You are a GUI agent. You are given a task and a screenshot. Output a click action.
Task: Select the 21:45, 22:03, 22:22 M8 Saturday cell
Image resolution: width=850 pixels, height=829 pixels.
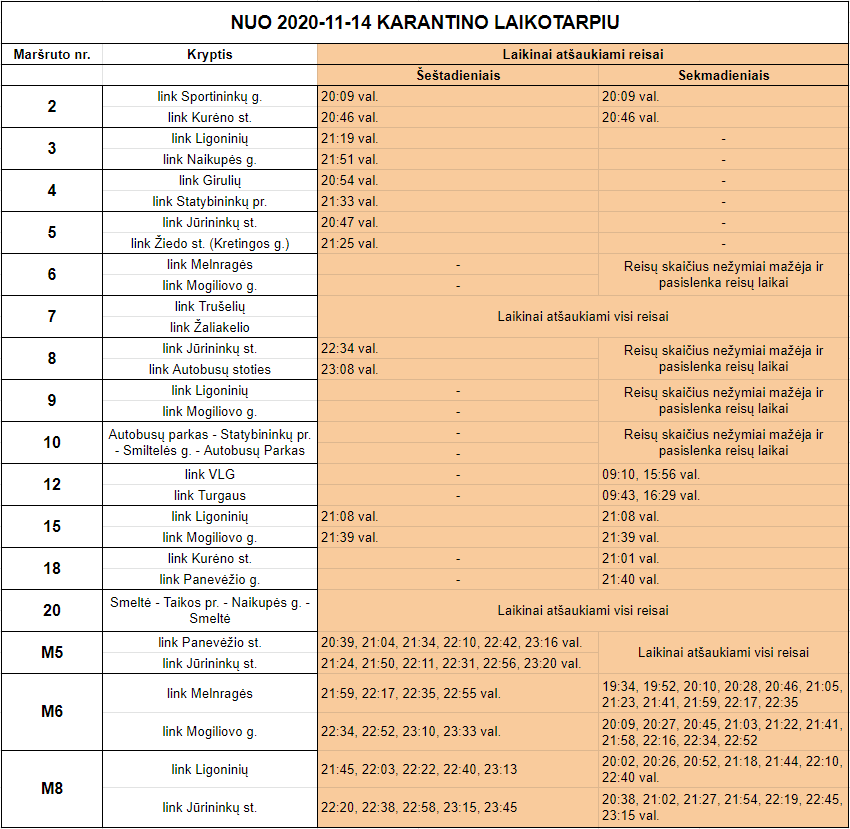pos(458,770)
